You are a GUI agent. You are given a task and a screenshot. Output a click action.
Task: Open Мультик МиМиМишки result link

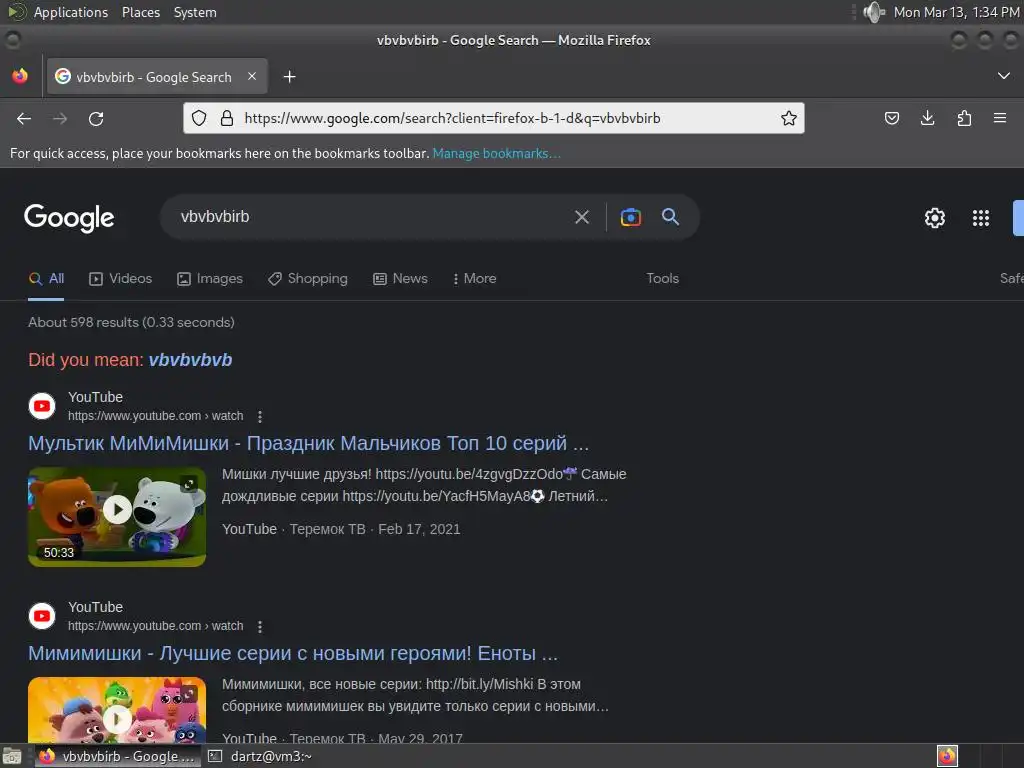coord(308,443)
